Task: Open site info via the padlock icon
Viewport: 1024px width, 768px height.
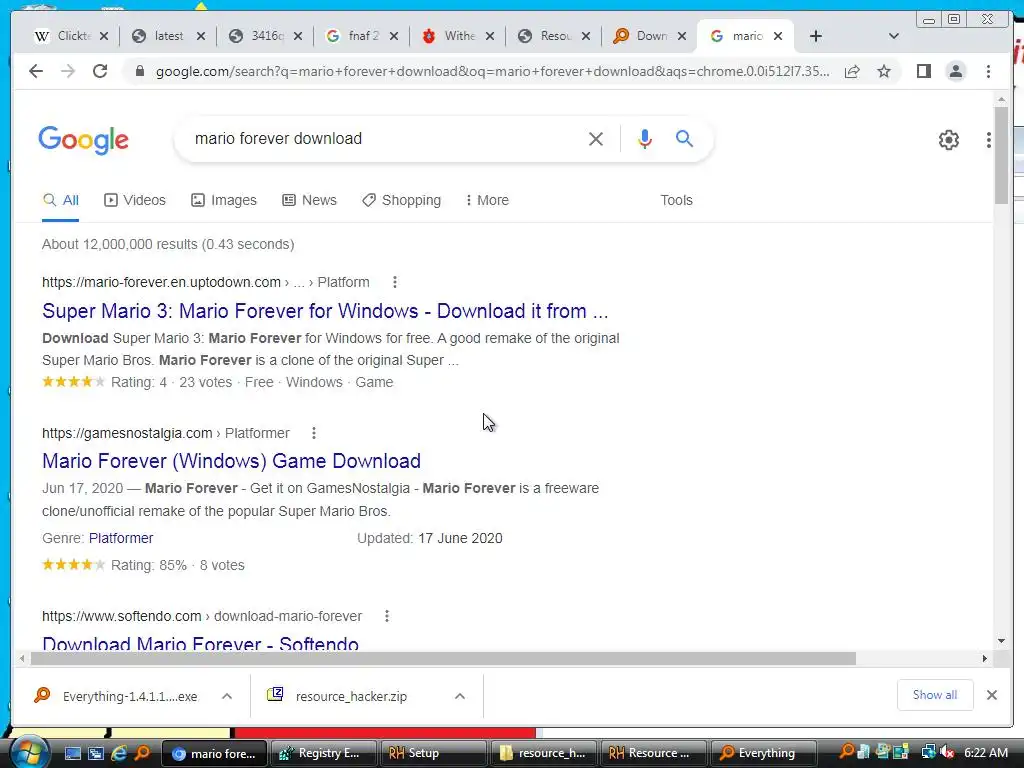Action: 140,71
